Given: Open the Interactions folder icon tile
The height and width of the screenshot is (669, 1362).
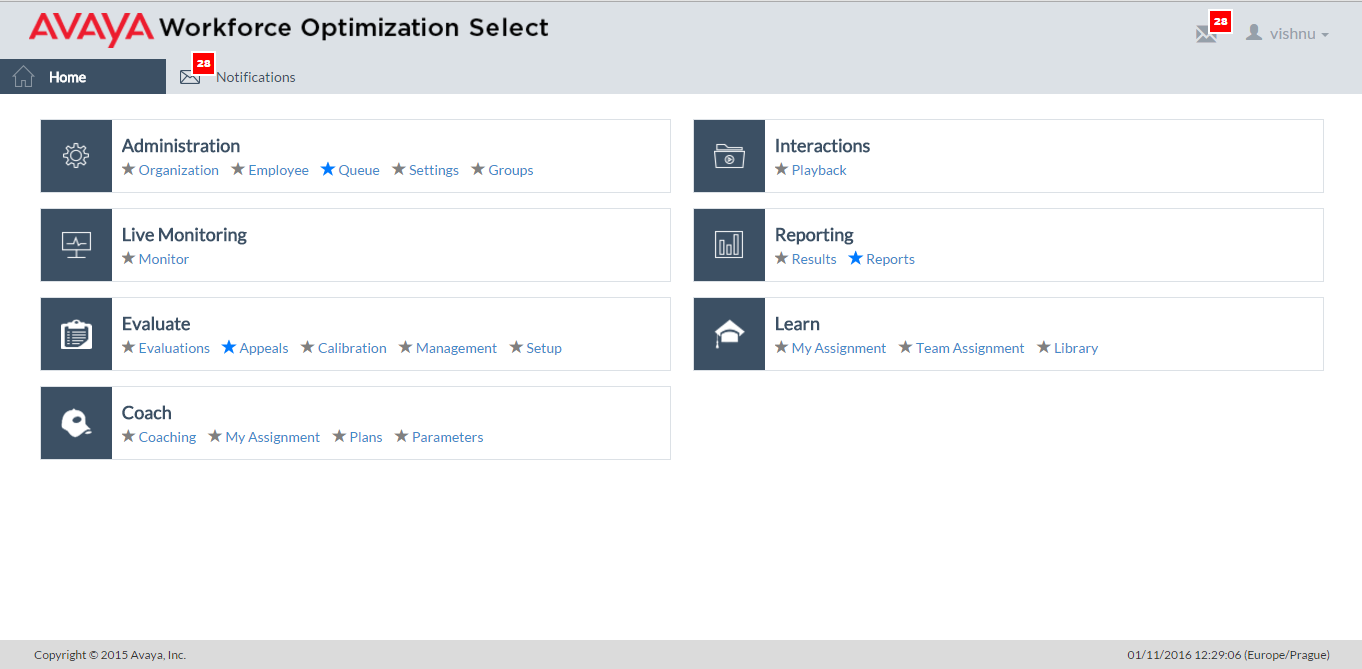Looking at the screenshot, I should [x=729, y=156].
